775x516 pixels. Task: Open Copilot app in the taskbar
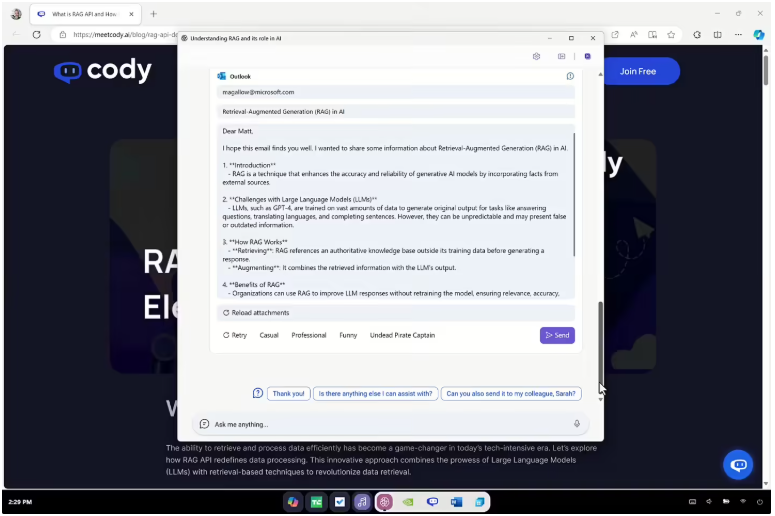[x=293, y=502]
